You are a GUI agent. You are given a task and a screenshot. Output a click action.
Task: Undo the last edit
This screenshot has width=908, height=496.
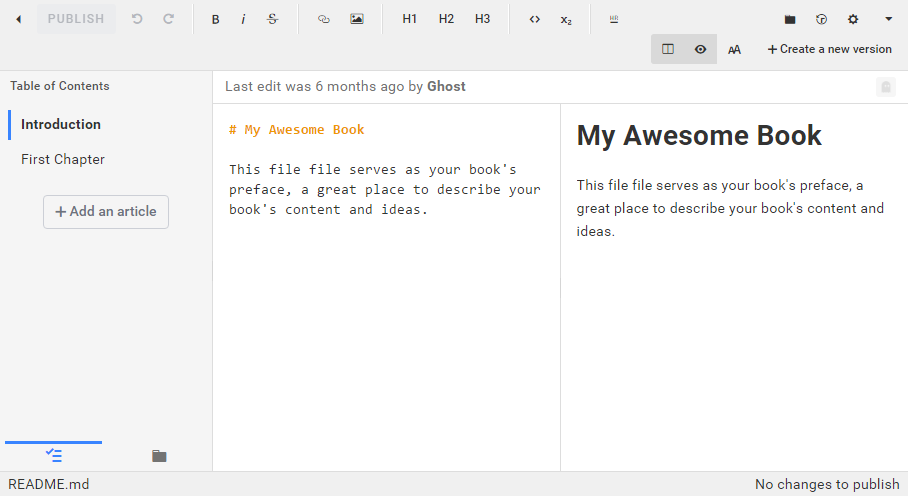click(x=137, y=19)
